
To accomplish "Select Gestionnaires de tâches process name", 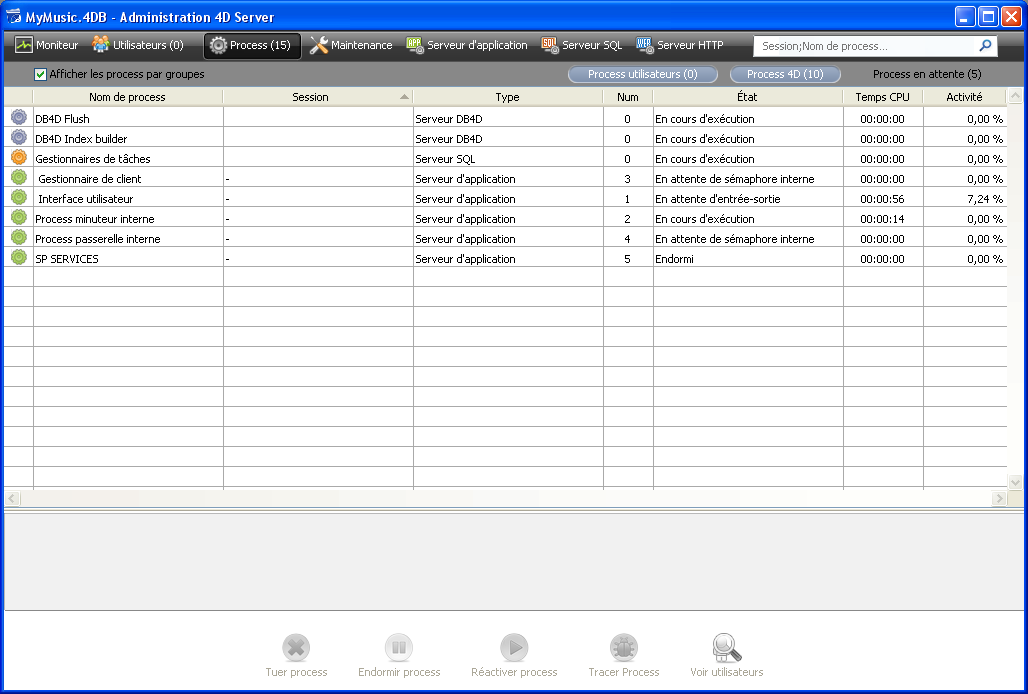I will click(x=93, y=159).
